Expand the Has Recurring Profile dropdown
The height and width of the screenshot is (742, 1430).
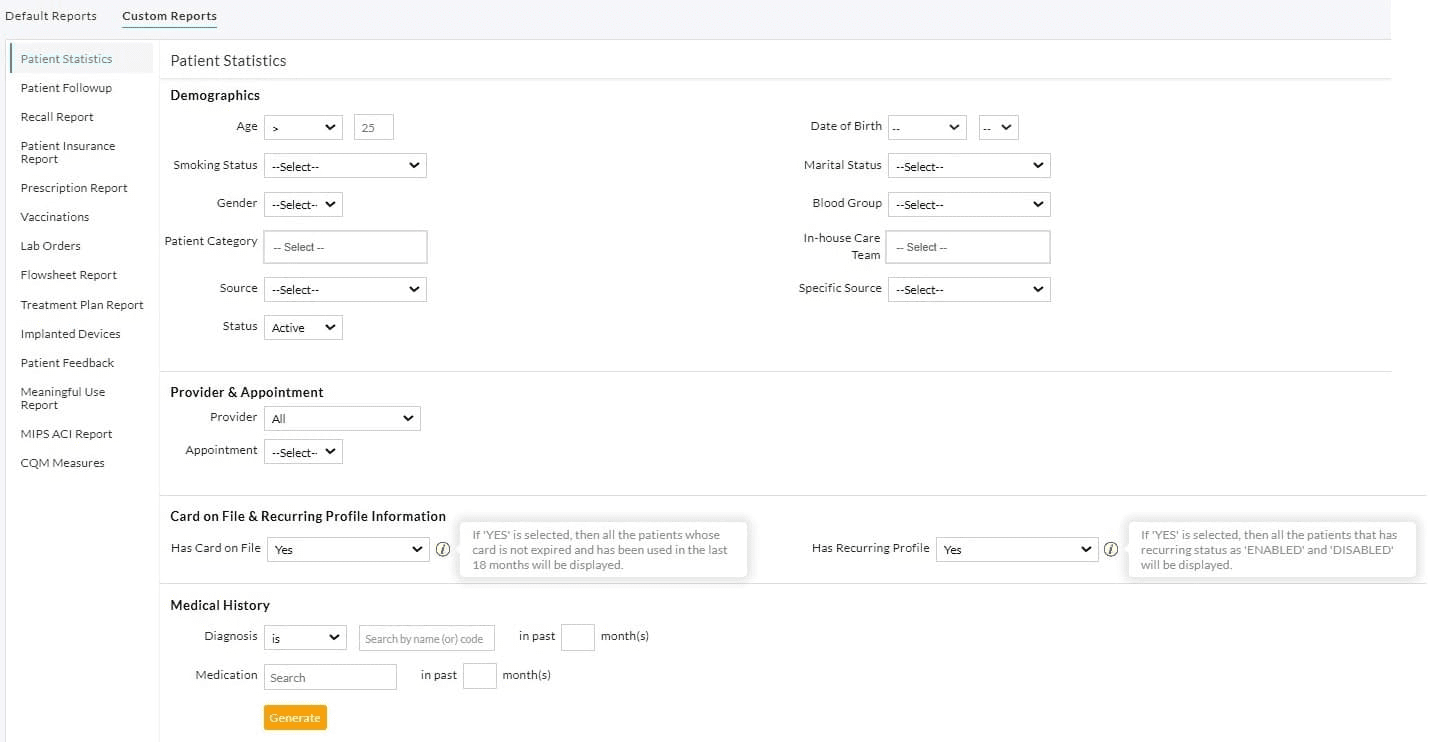tap(1016, 549)
